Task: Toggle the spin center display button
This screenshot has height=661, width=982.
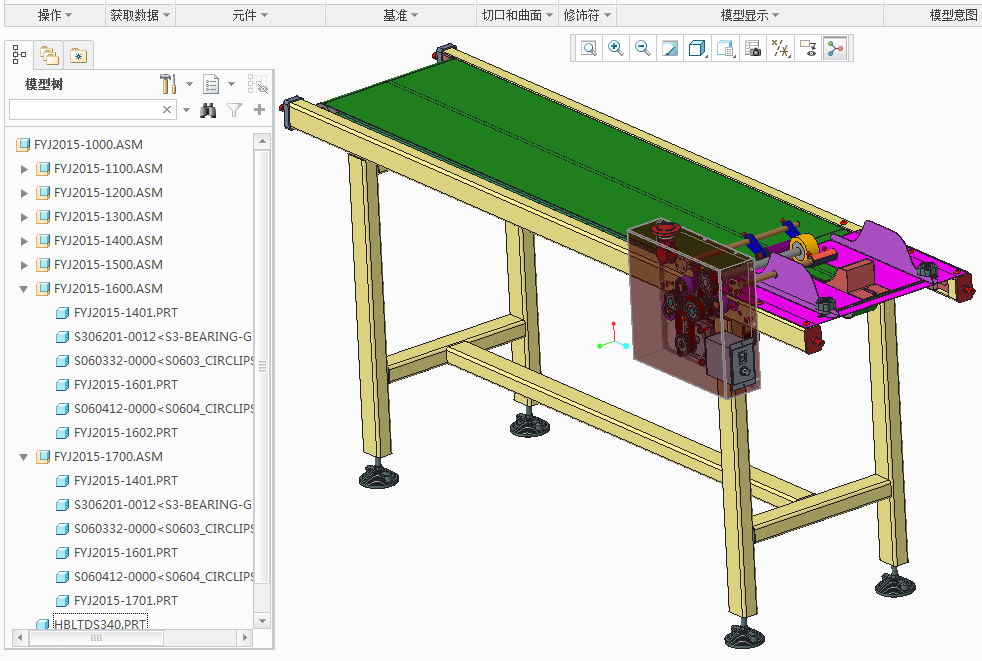Action: click(x=834, y=48)
